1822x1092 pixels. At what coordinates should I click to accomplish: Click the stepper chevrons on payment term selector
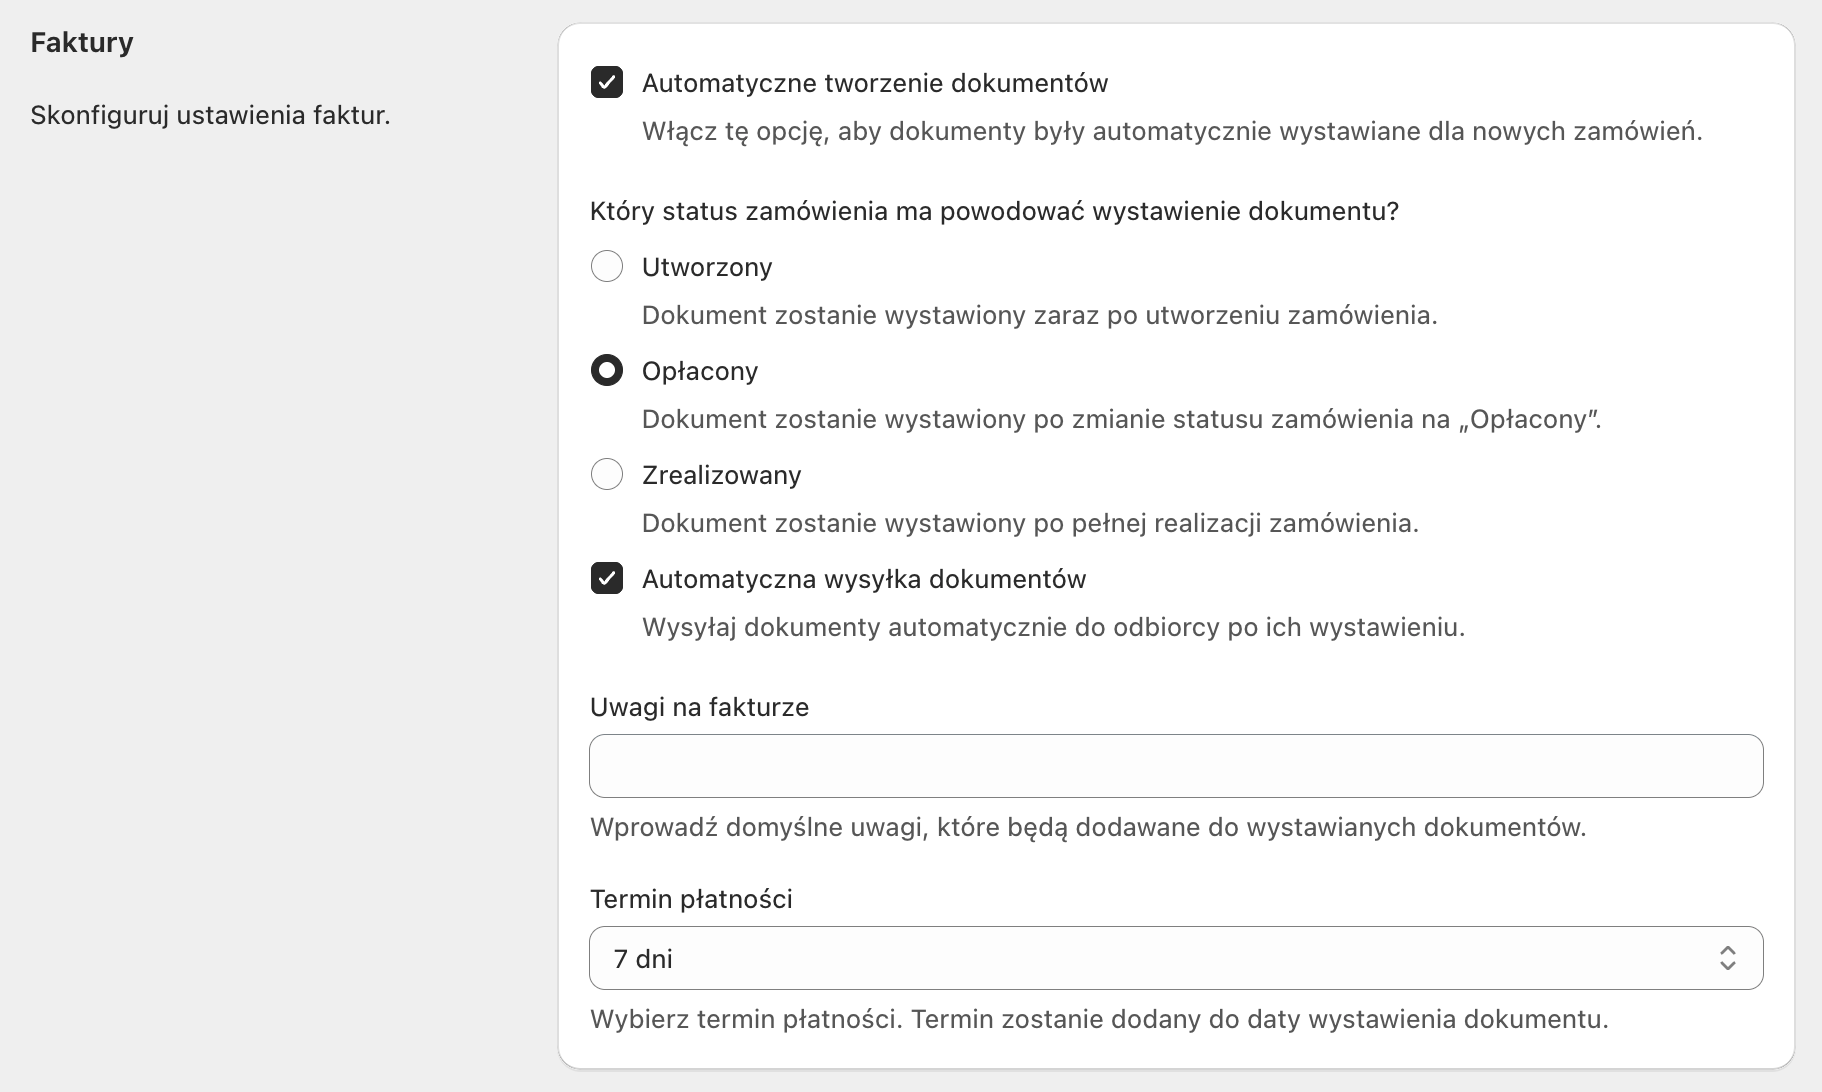[1729, 958]
